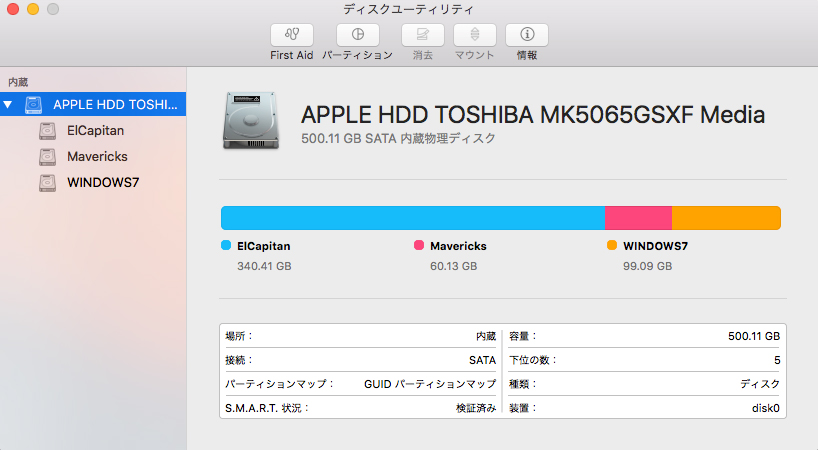
Task: Click the pink dot beside Mavericks legend
Action: [419, 245]
